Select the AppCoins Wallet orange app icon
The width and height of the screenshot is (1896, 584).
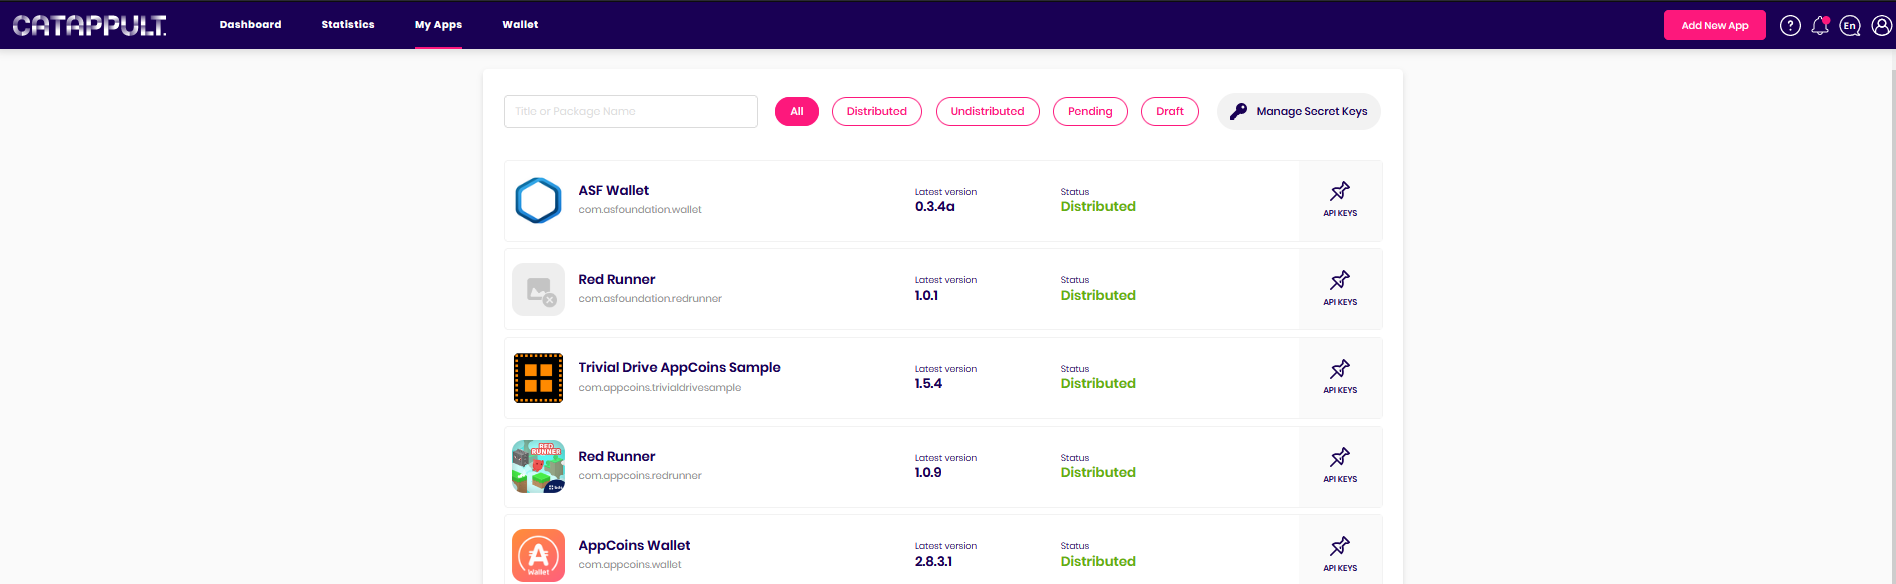[538, 555]
